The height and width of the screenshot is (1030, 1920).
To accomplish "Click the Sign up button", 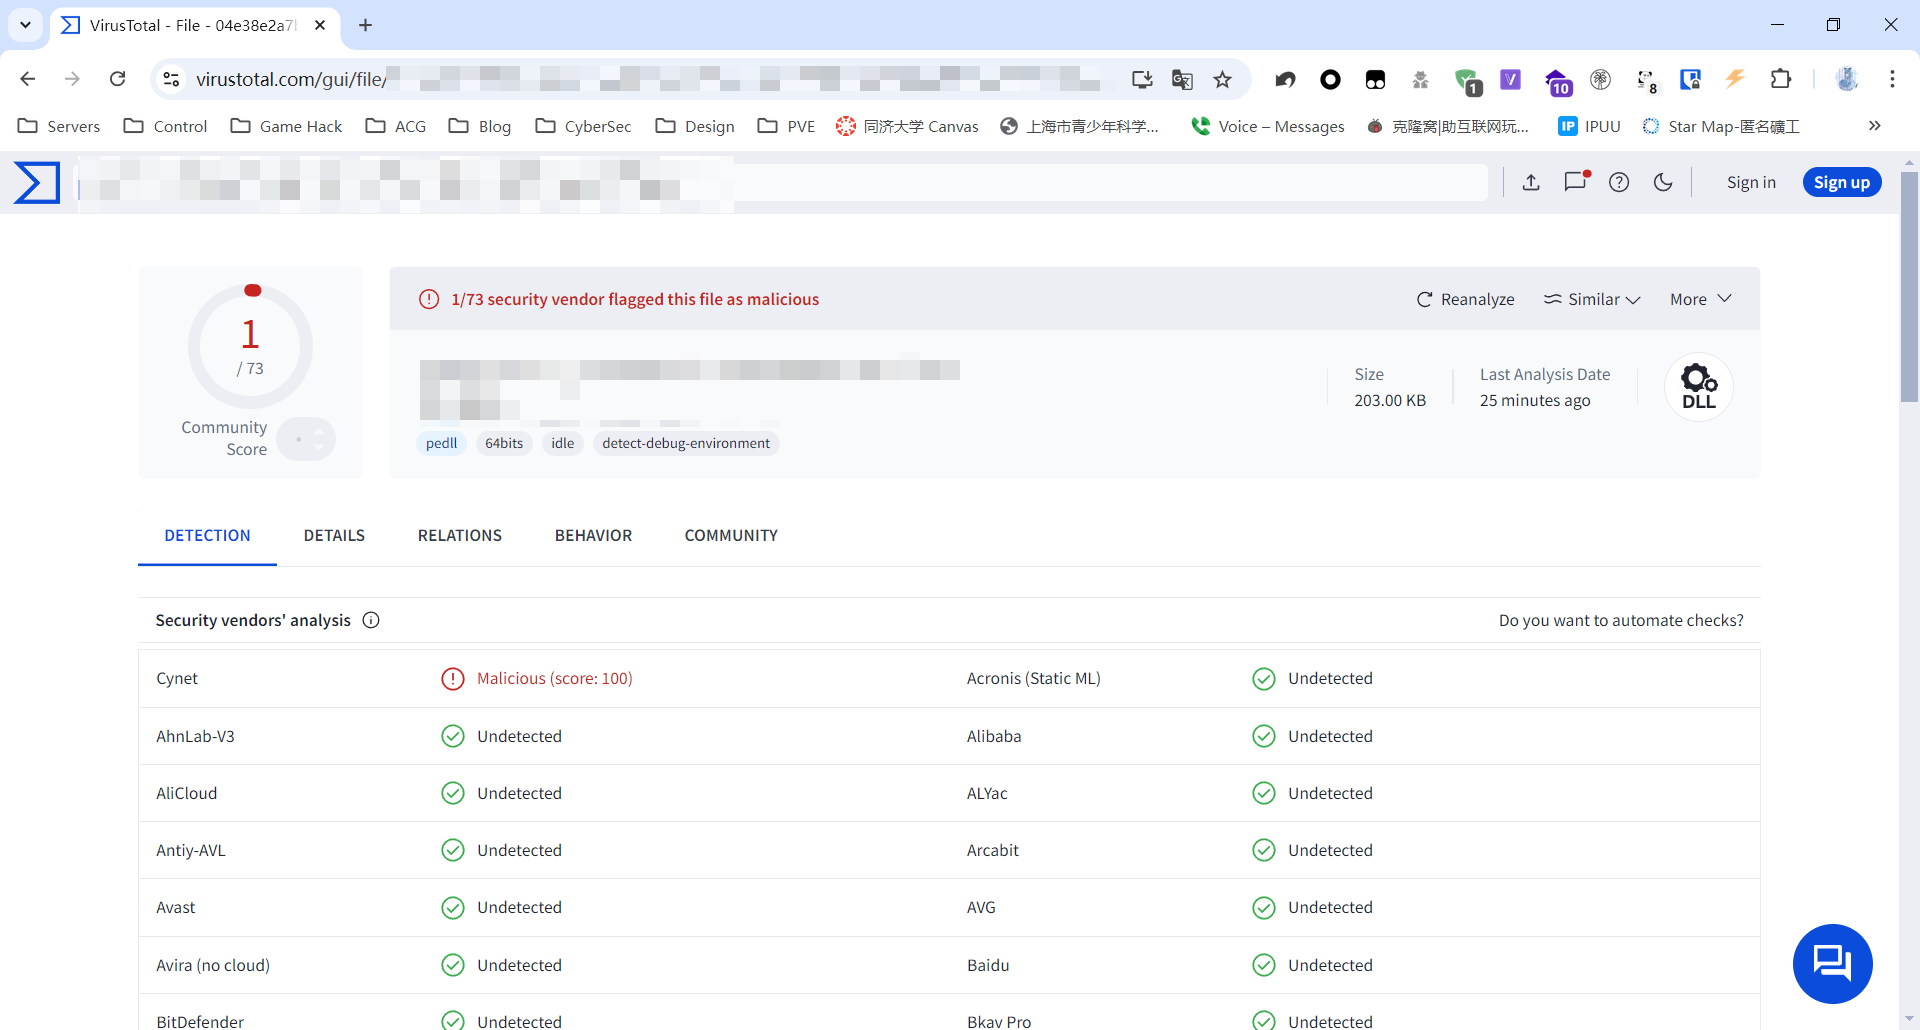I will click(1842, 182).
